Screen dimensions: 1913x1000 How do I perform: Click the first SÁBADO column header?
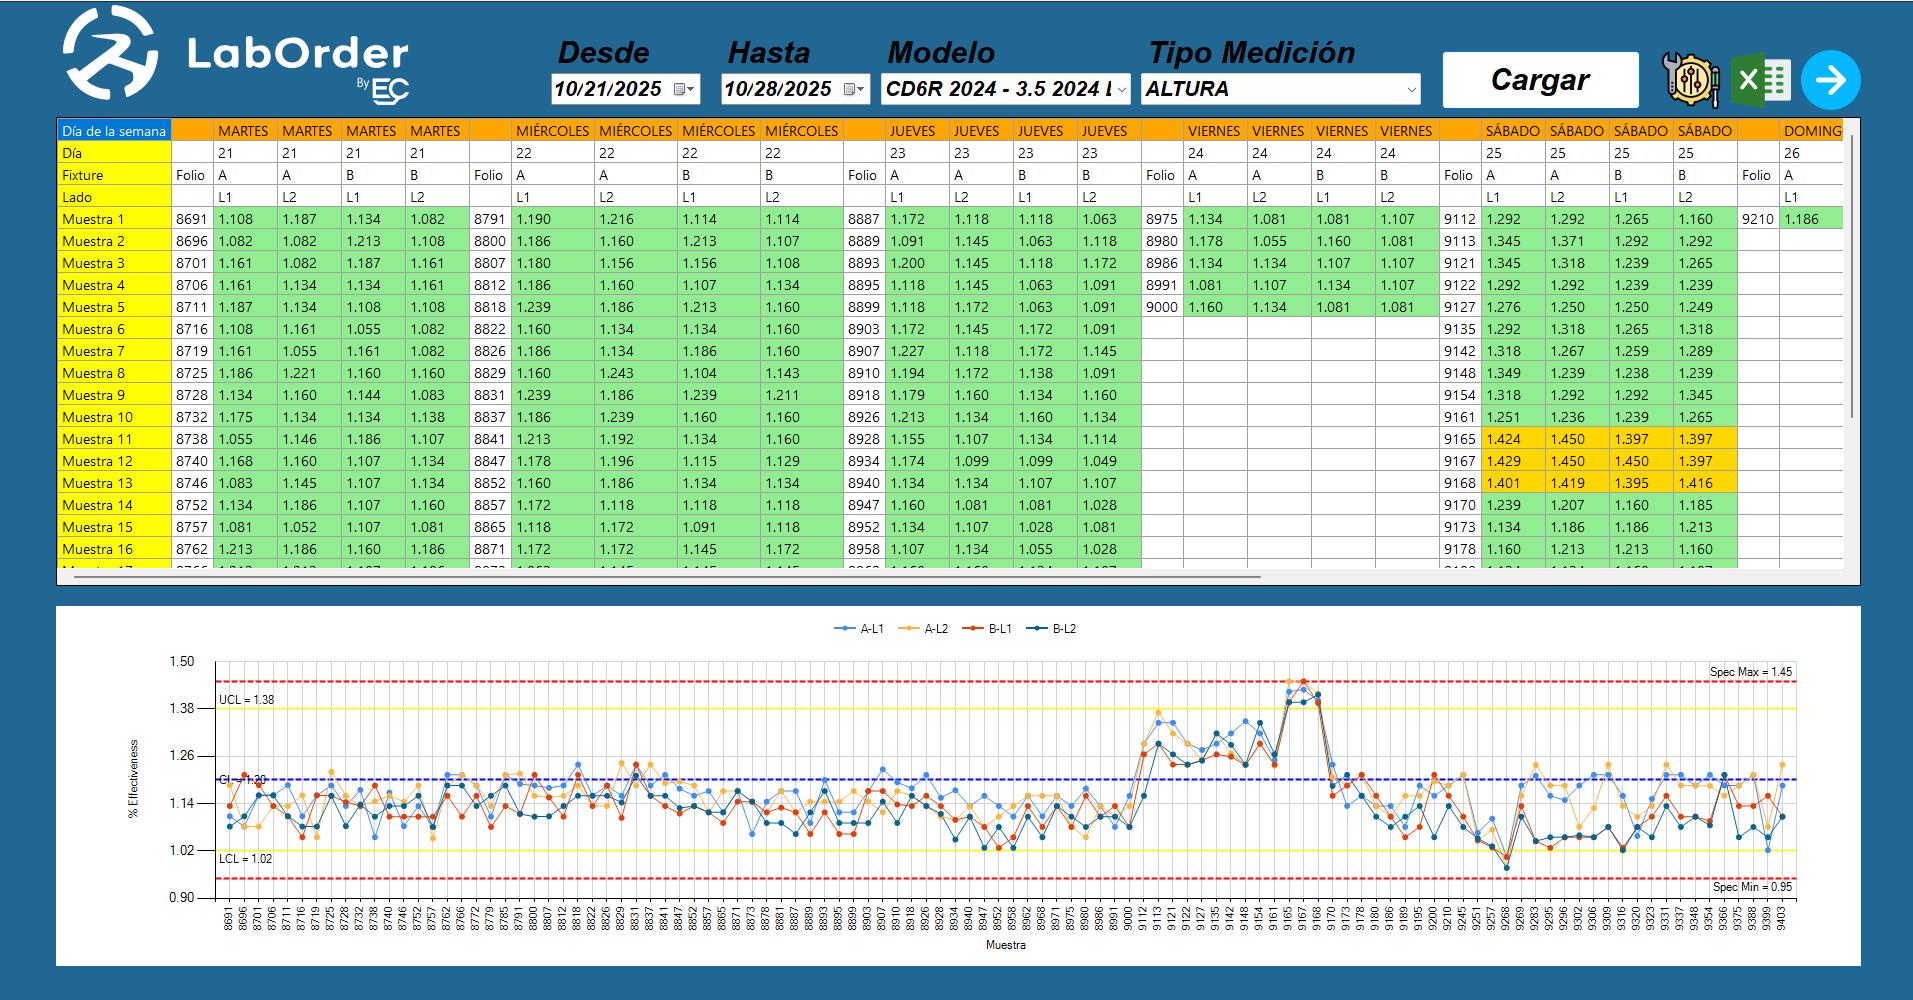click(x=1512, y=131)
